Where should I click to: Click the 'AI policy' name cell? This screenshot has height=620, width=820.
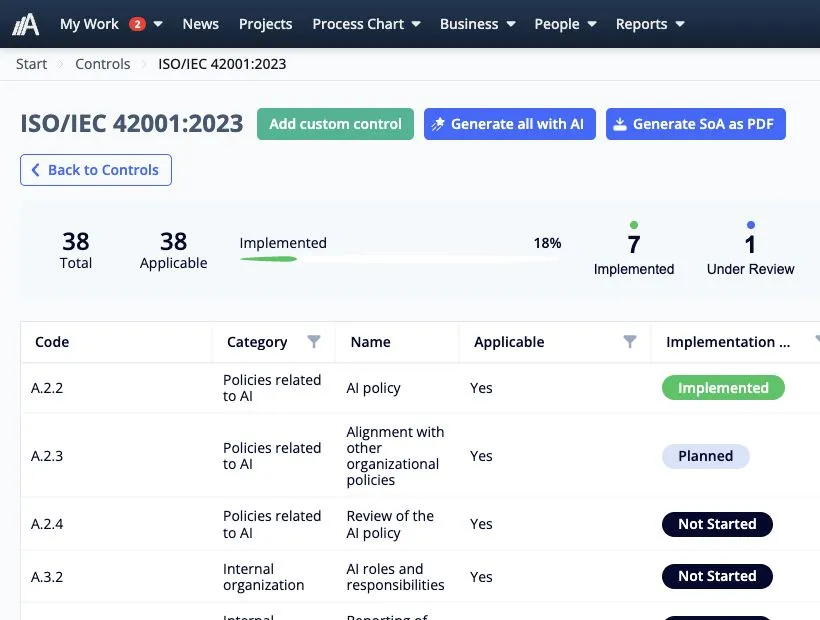(373, 388)
